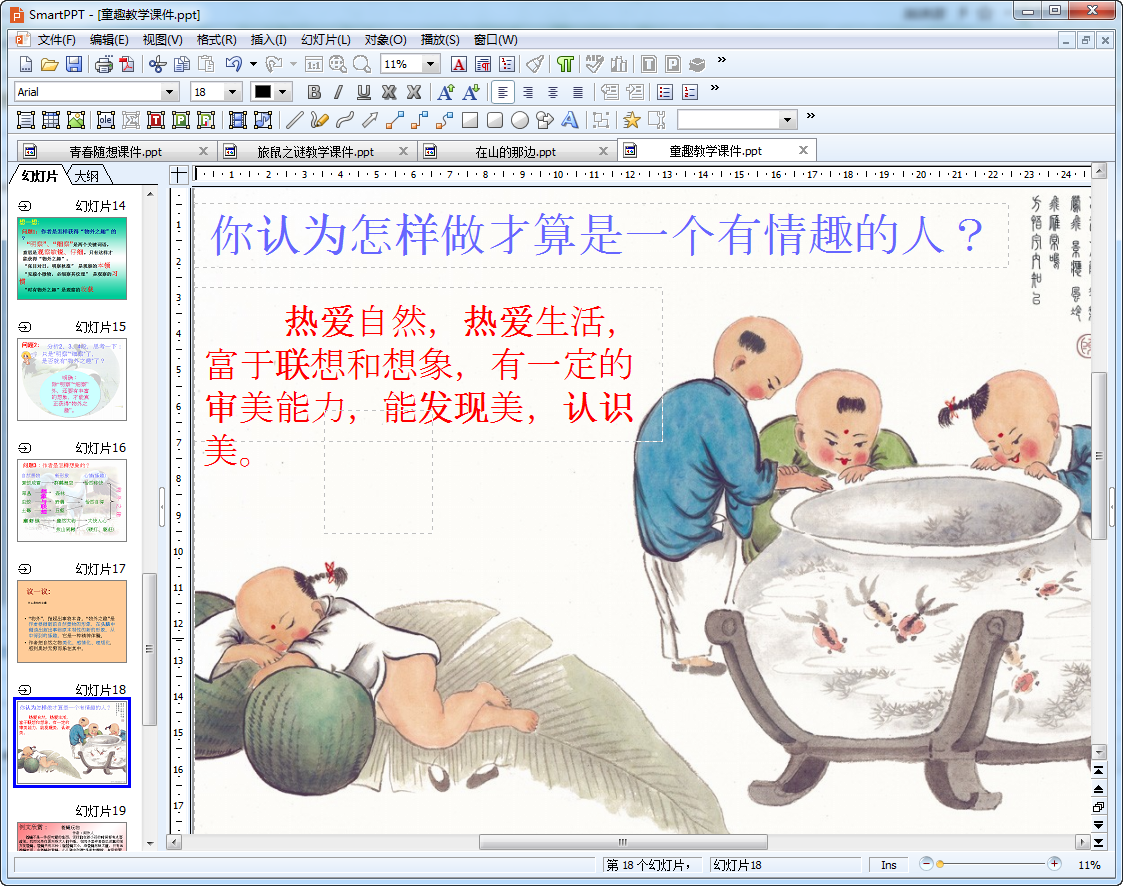The image size is (1123, 886).
Task: Click the horizontal scrollbar thumb
Action: (623, 842)
